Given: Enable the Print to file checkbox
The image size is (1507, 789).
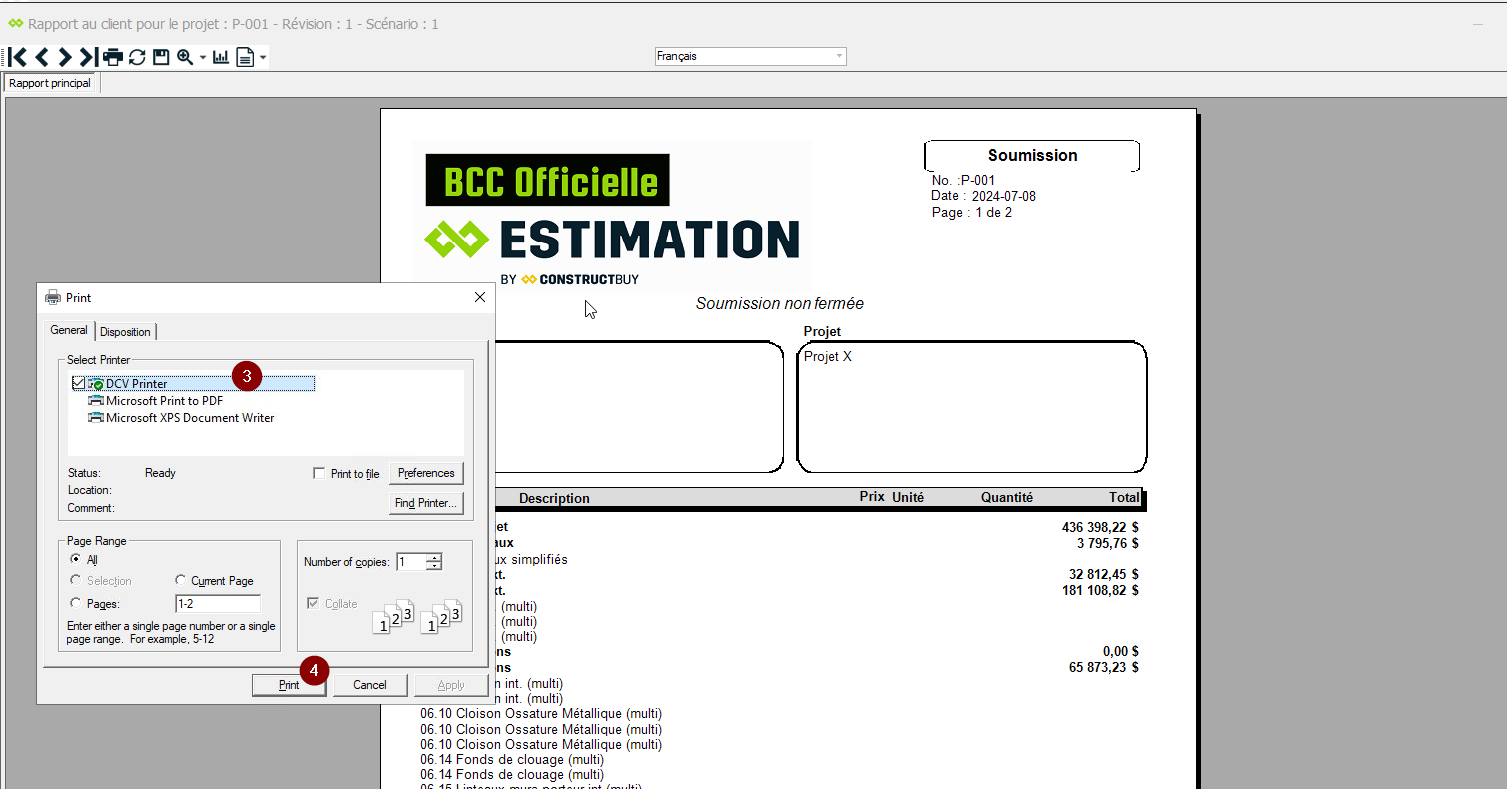Looking at the screenshot, I should (x=319, y=474).
